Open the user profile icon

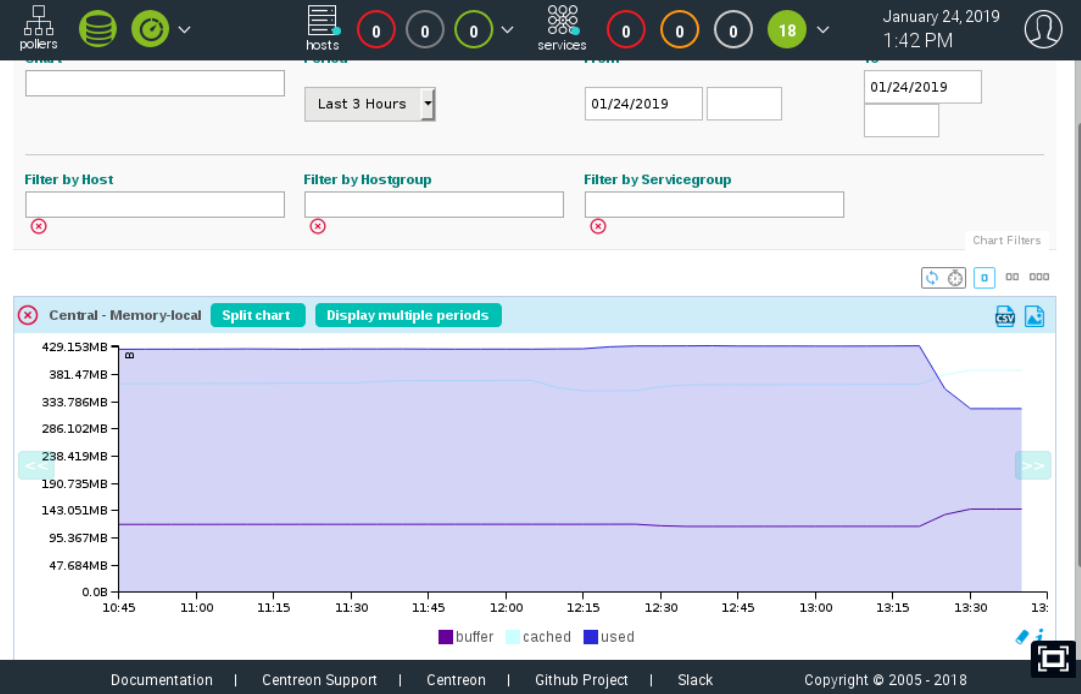(1043, 29)
